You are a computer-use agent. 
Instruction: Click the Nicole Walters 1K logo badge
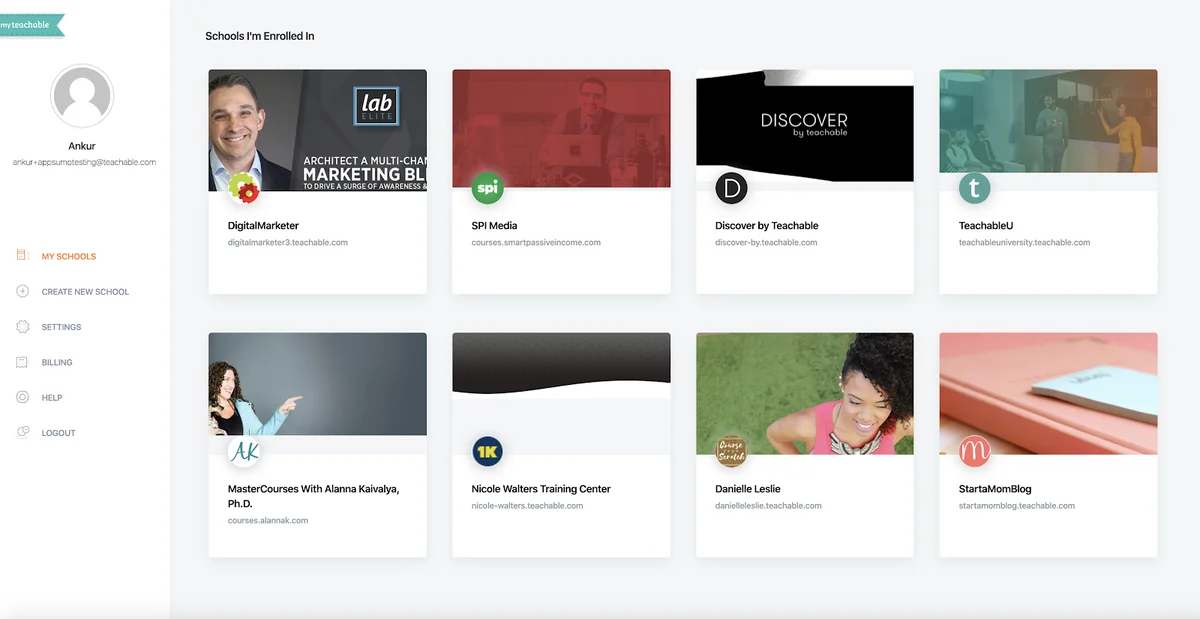487,451
